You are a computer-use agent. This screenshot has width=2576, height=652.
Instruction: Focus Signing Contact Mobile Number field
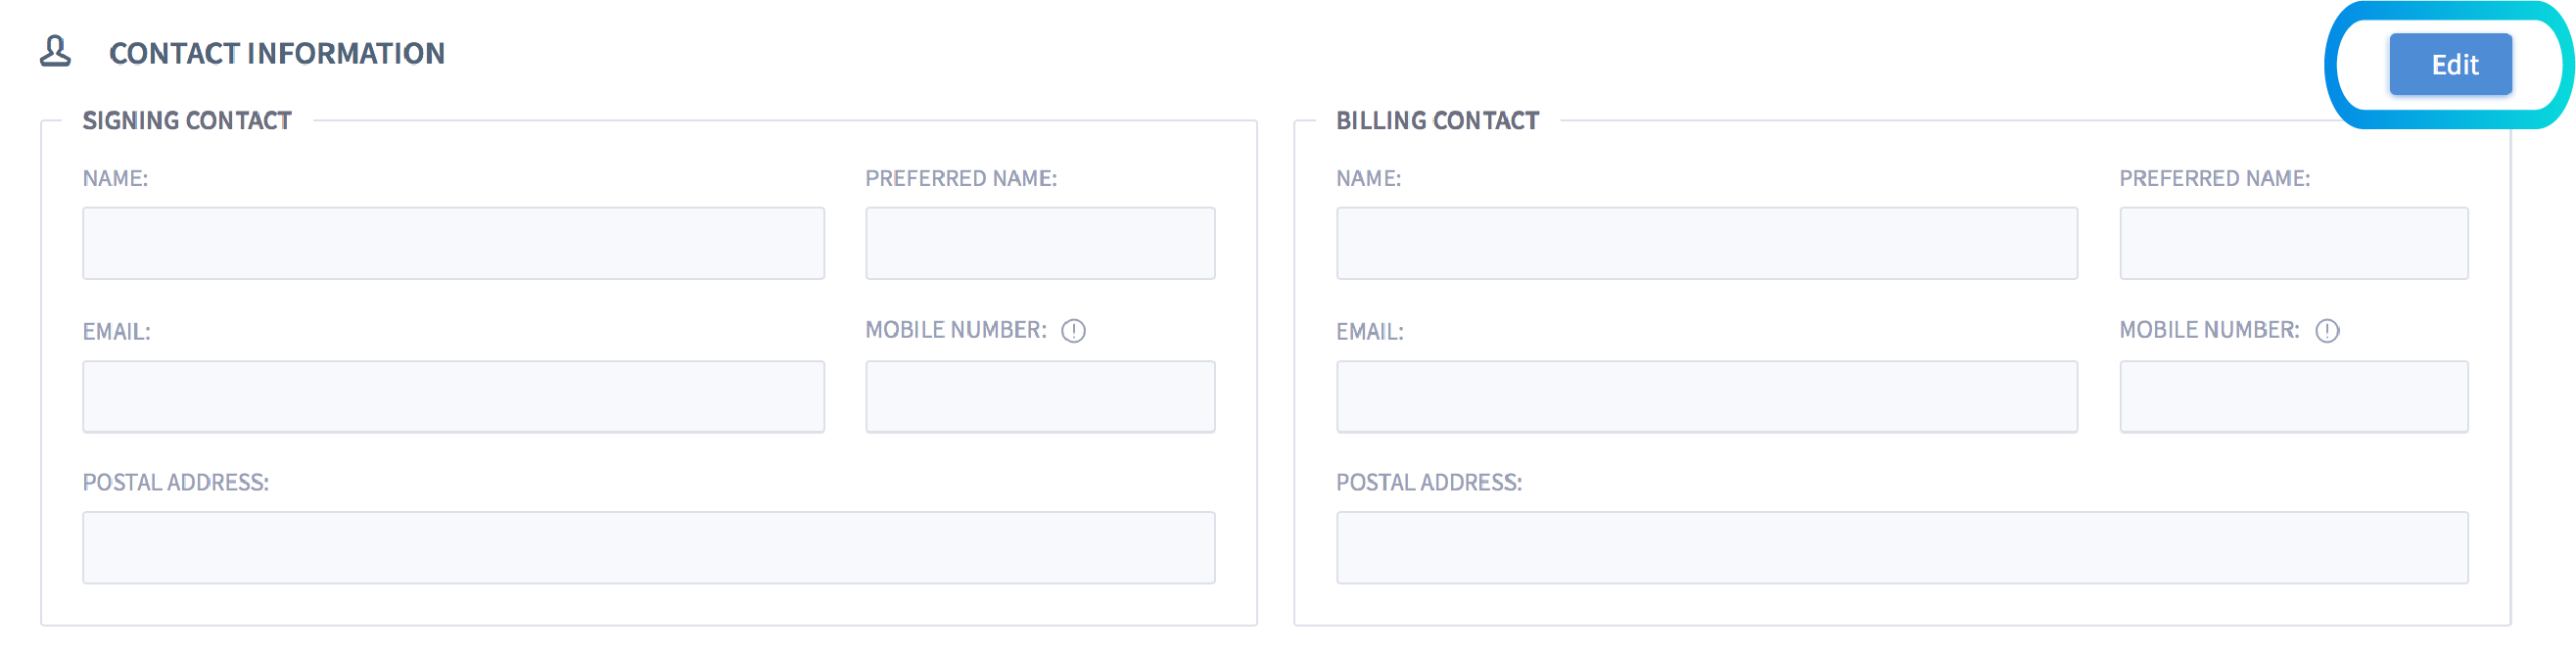click(x=1039, y=397)
